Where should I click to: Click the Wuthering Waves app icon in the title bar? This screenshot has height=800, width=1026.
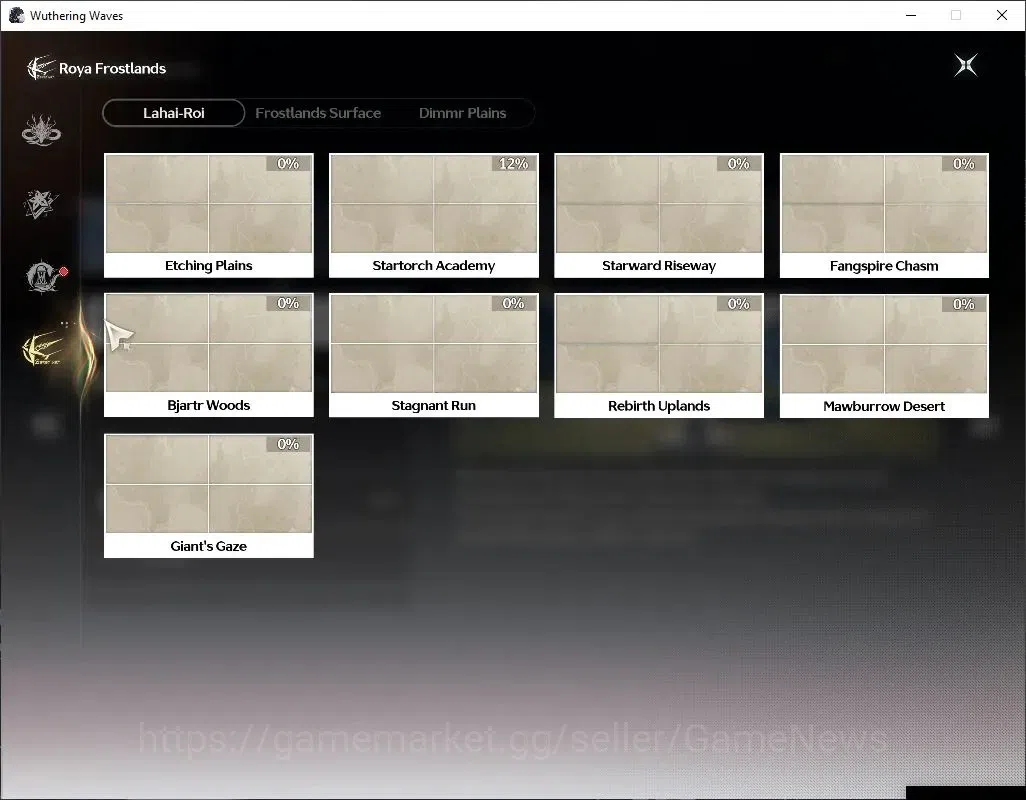click(16, 15)
